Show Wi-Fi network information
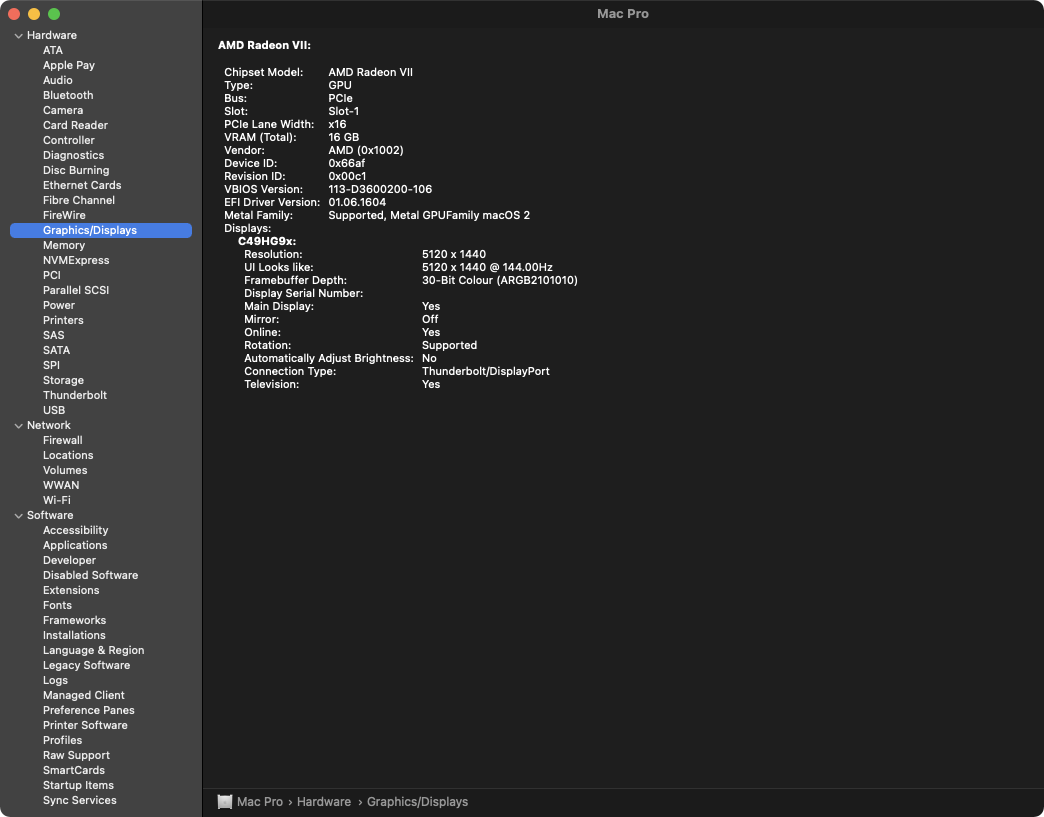The width and height of the screenshot is (1044, 817). coord(57,500)
